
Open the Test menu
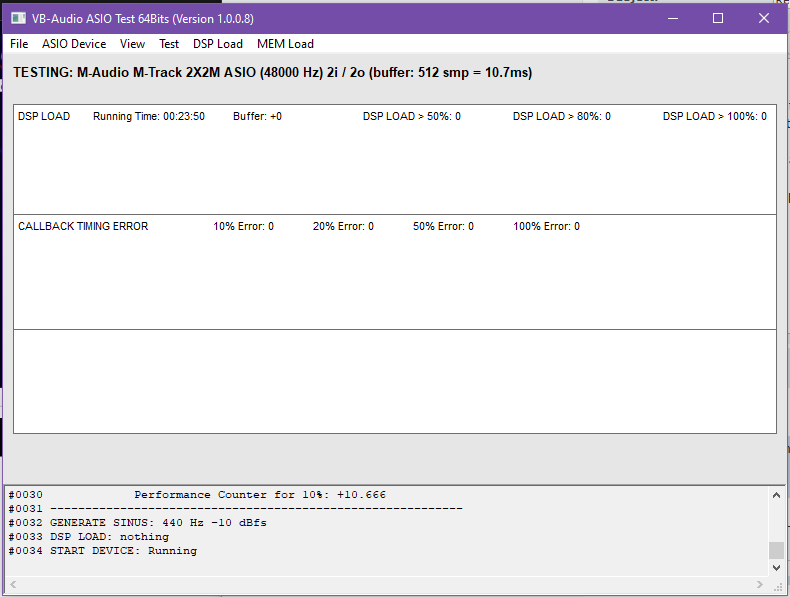(x=169, y=44)
